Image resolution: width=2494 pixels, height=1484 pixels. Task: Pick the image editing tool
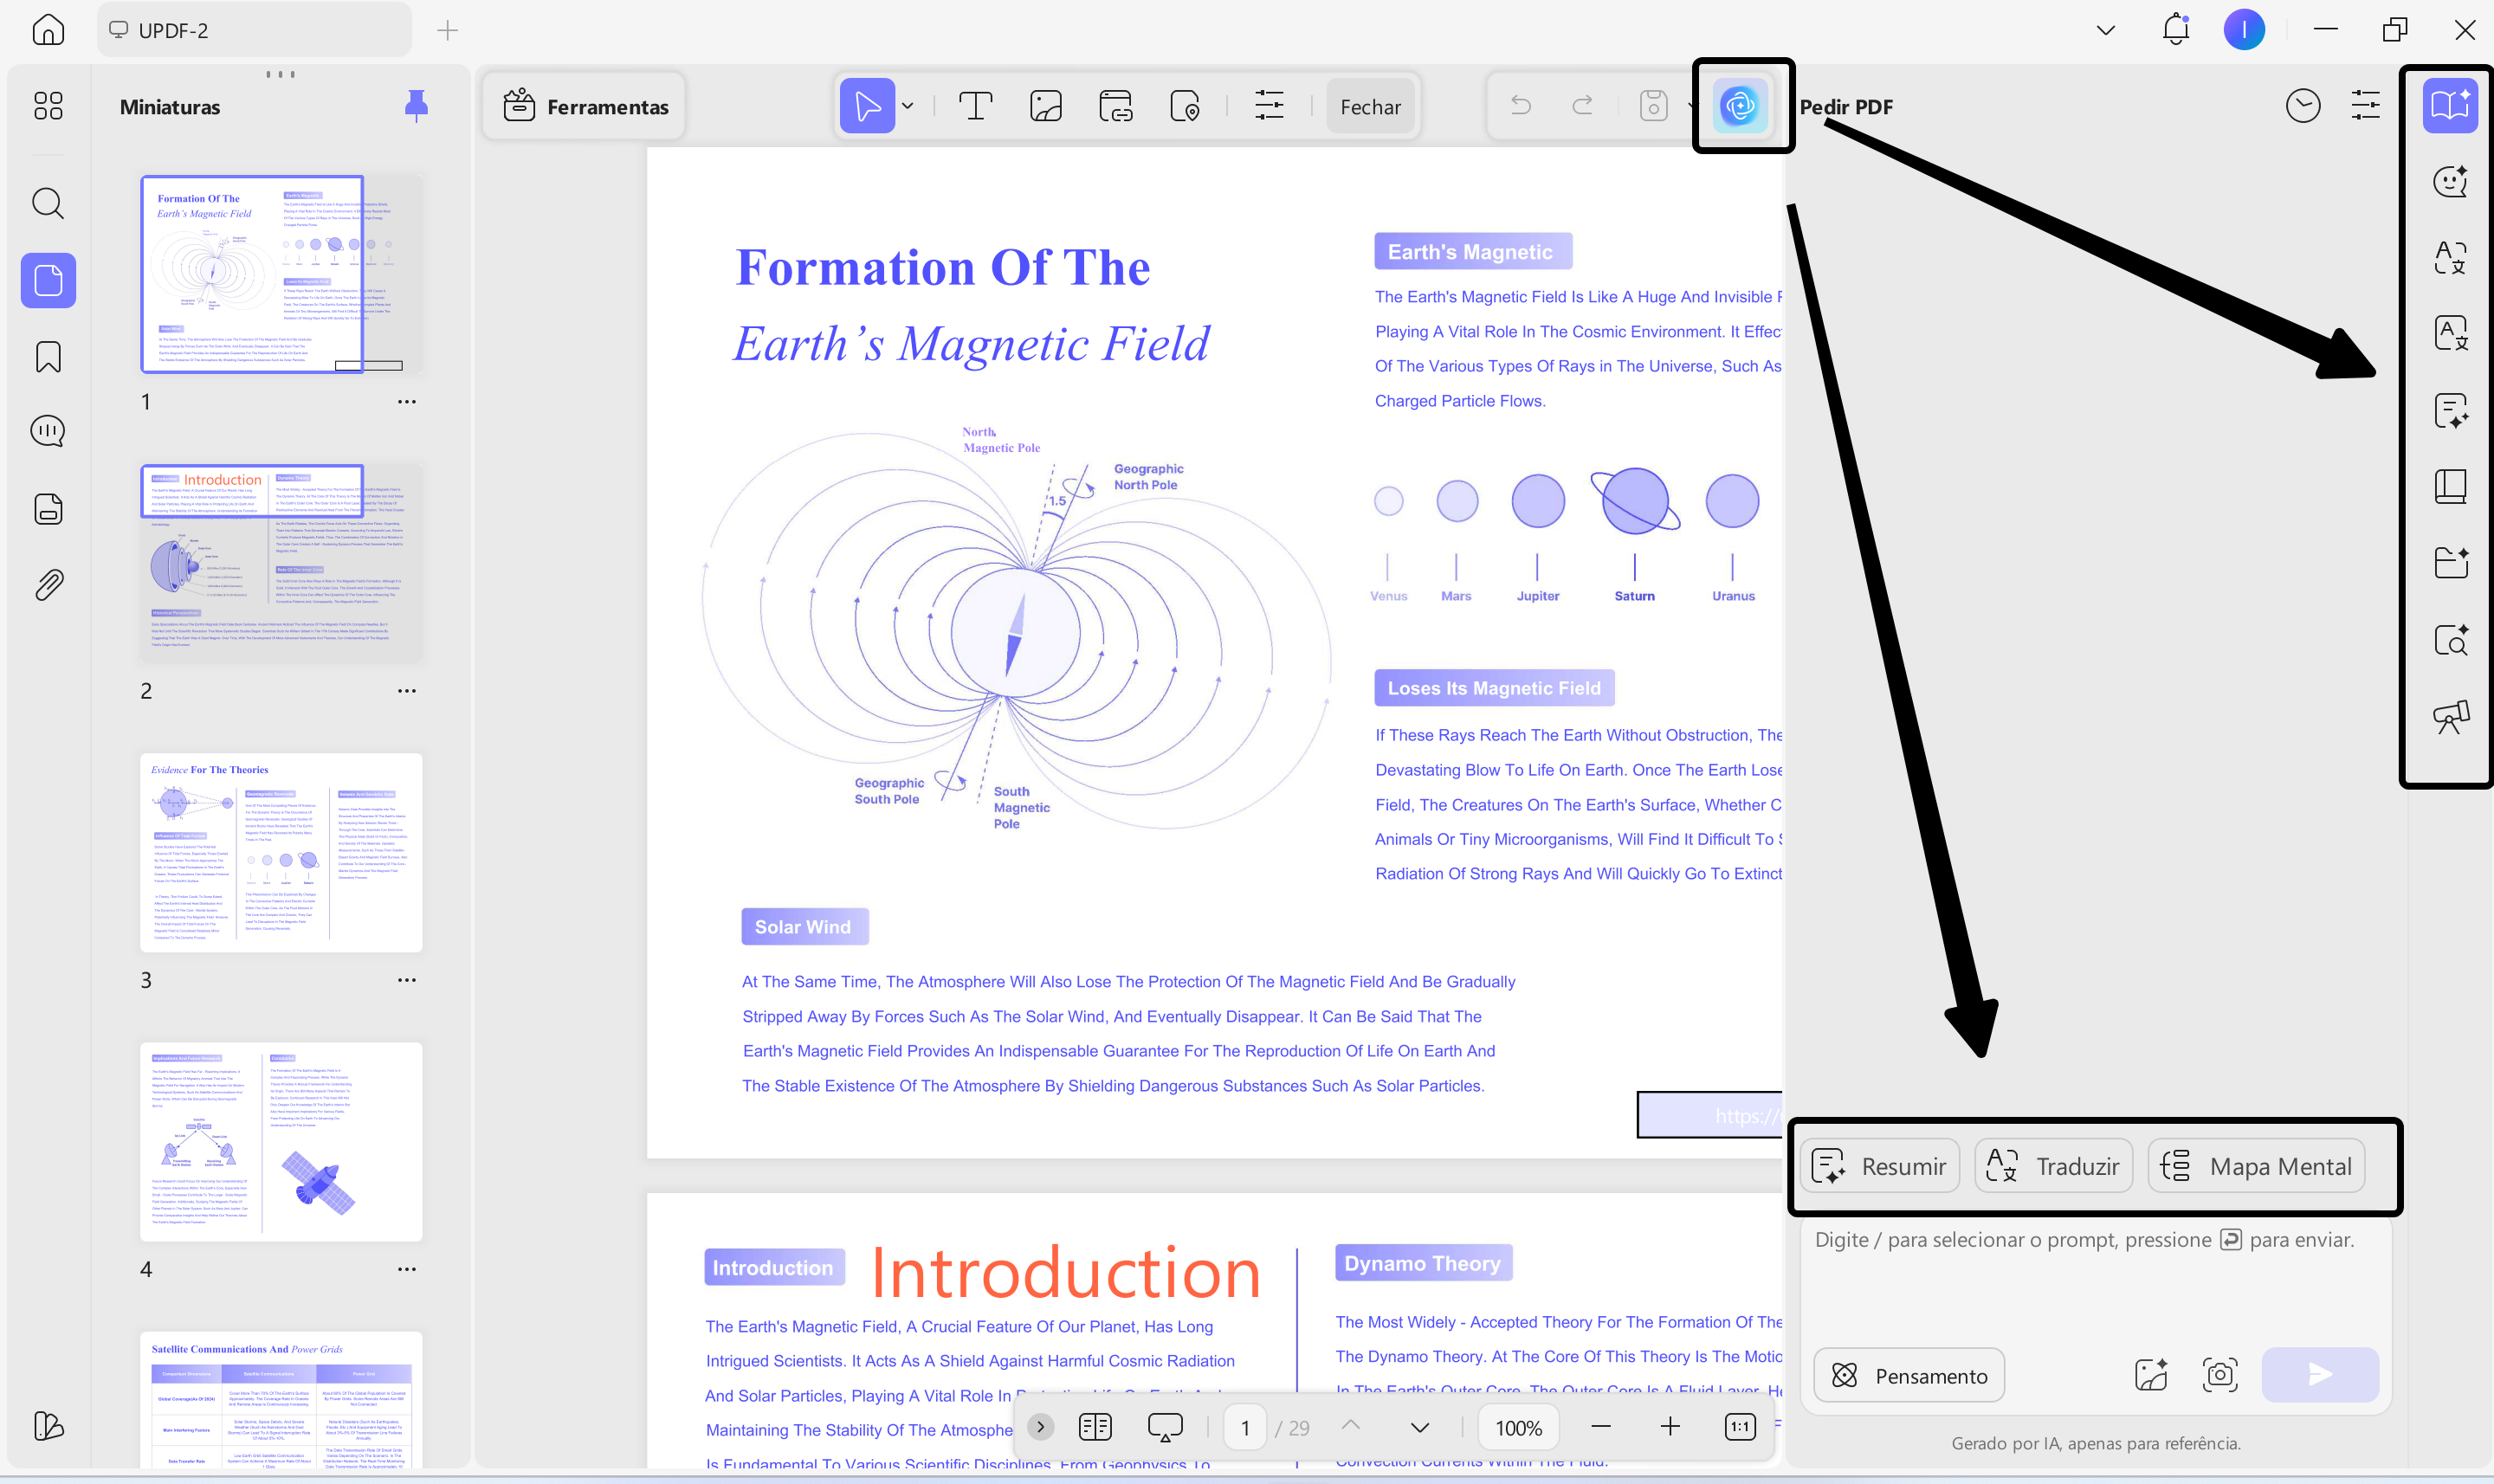(x=1046, y=106)
